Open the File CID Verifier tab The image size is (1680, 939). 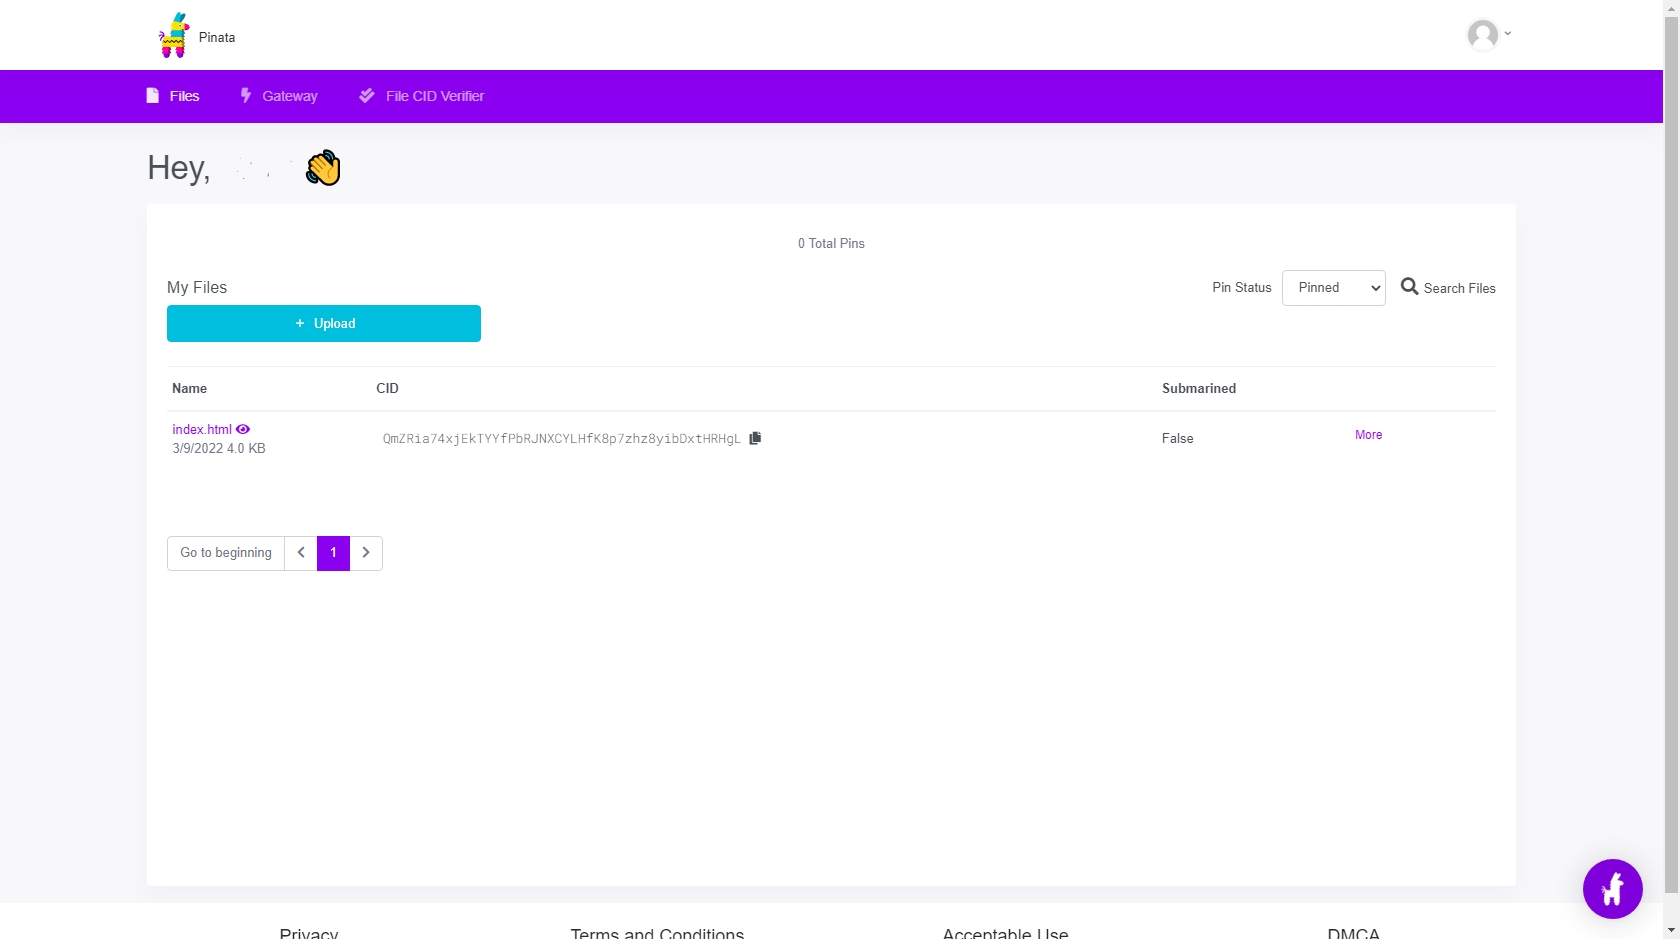pos(434,96)
